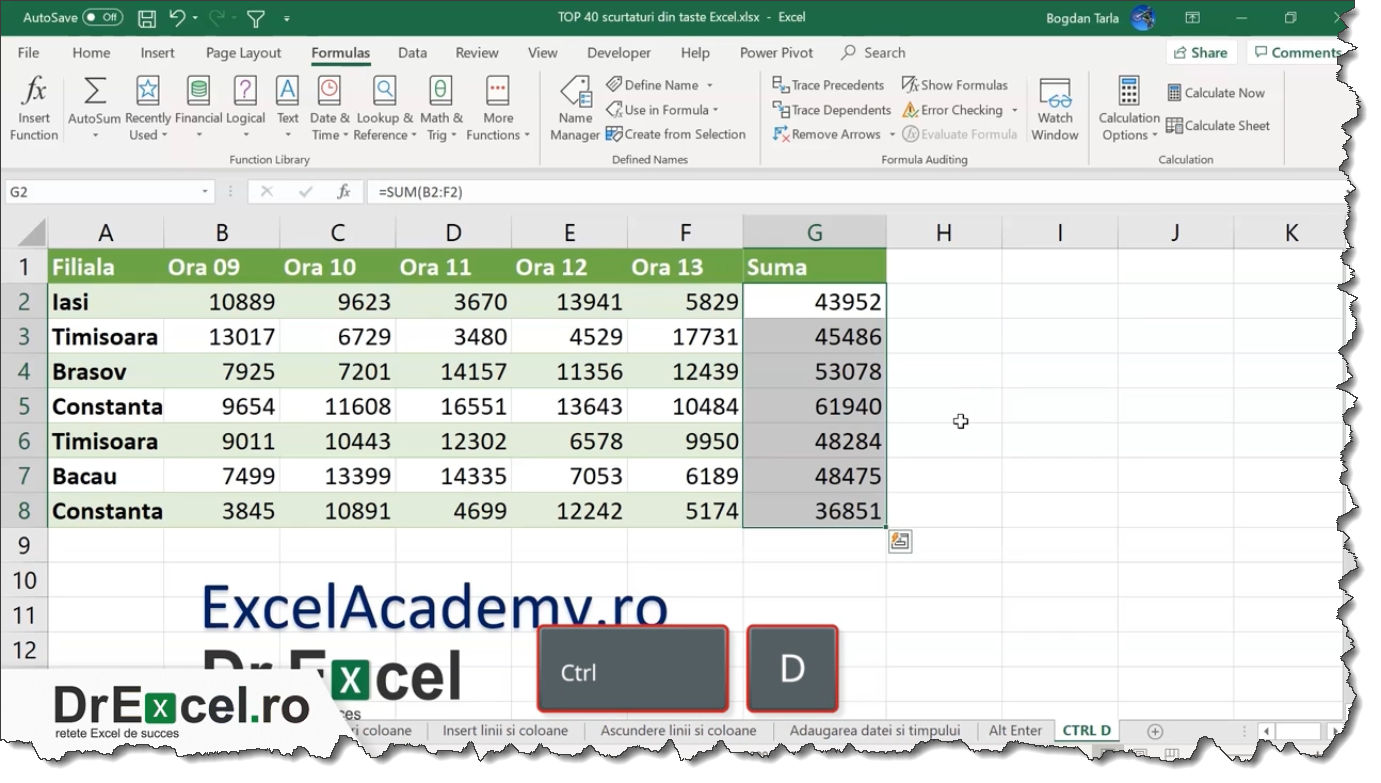The image size is (1381, 783).
Task: Run Error Checking
Action: coord(952,110)
